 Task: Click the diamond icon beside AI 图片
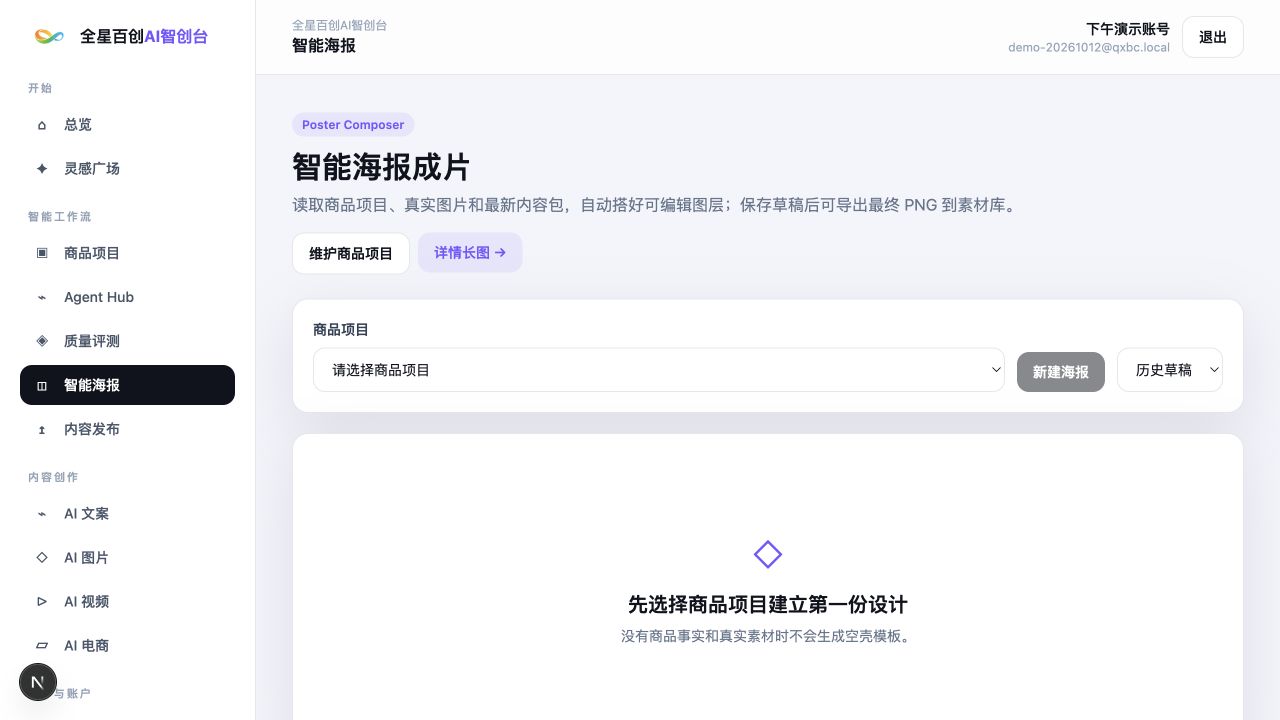pos(42,557)
